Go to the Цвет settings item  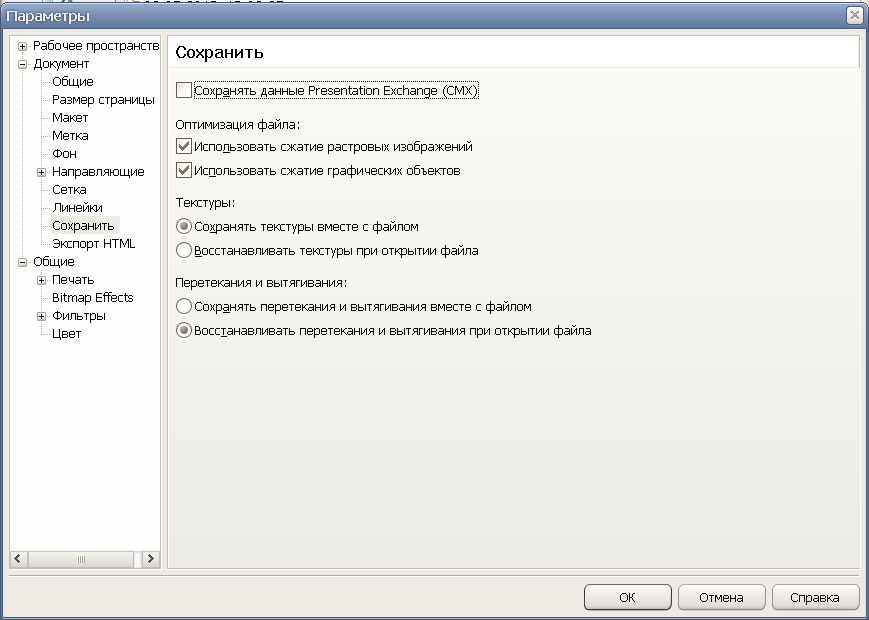point(66,334)
